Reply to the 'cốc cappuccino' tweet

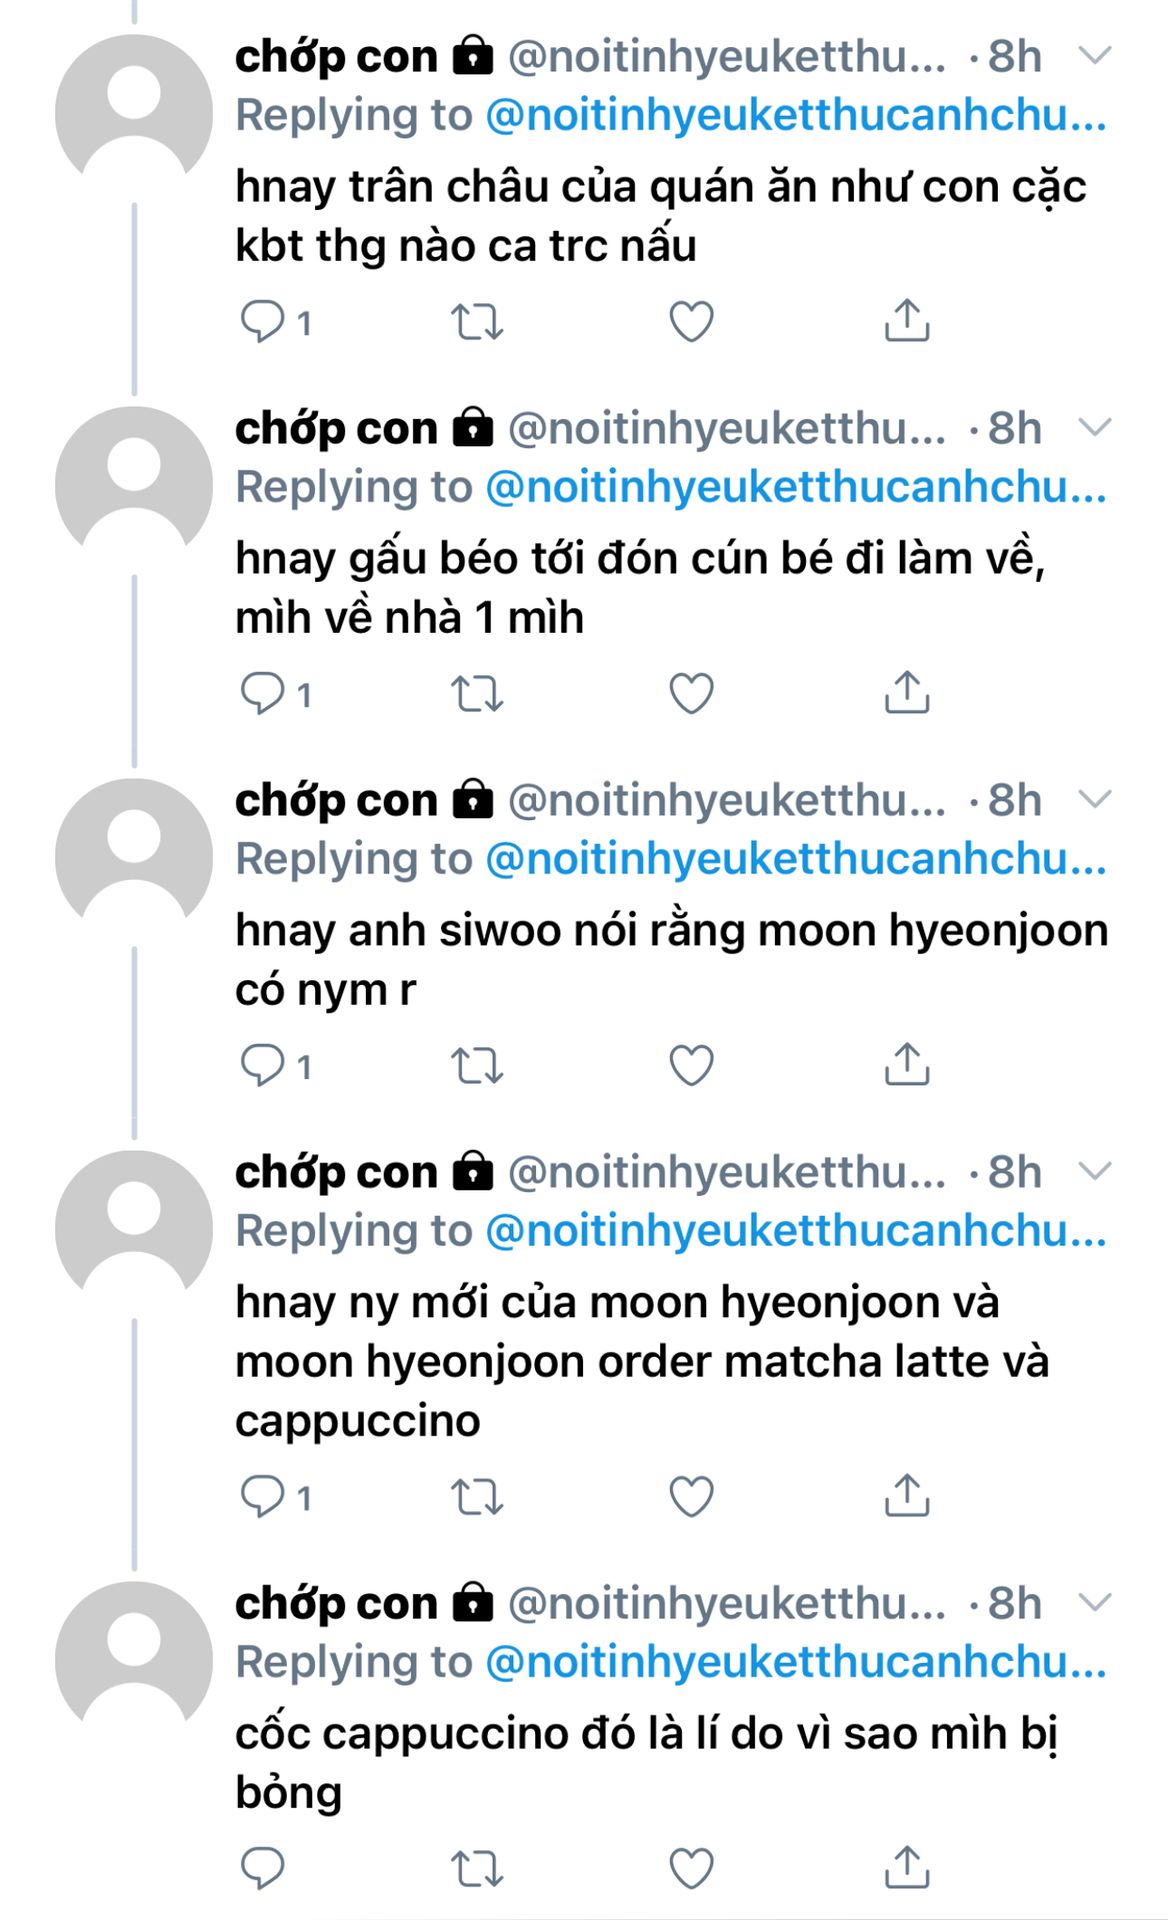click(x=263, y=1868)
